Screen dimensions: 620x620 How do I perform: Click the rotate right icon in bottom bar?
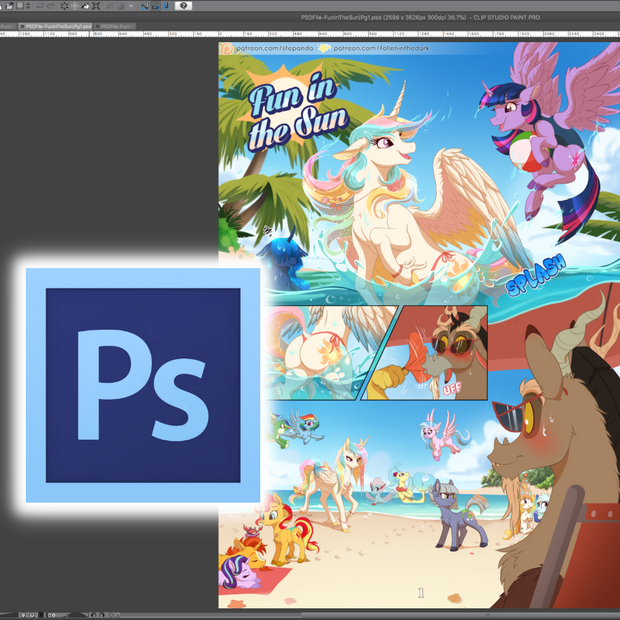pyautogui.click(x=102, y=615)
